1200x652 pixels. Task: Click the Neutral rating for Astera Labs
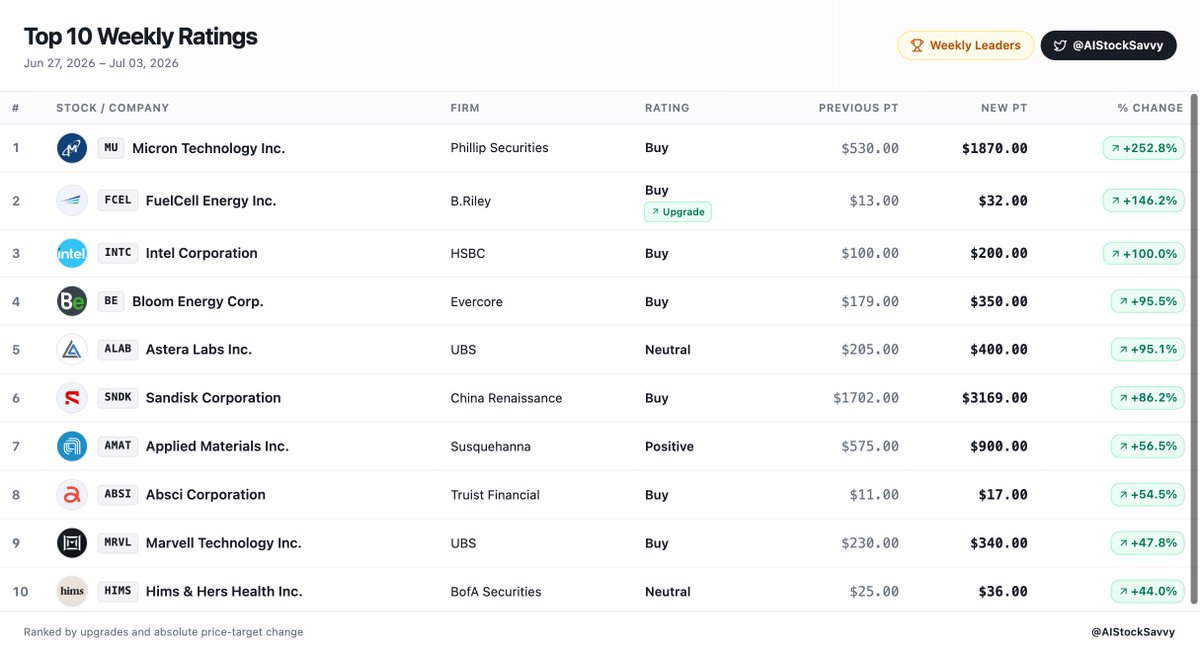click(668, 350)
